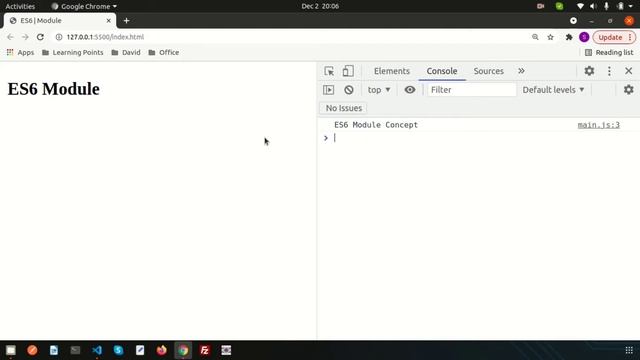
Task: Toggle device toolbar icon in DevTools
Action: click(348, 71)
